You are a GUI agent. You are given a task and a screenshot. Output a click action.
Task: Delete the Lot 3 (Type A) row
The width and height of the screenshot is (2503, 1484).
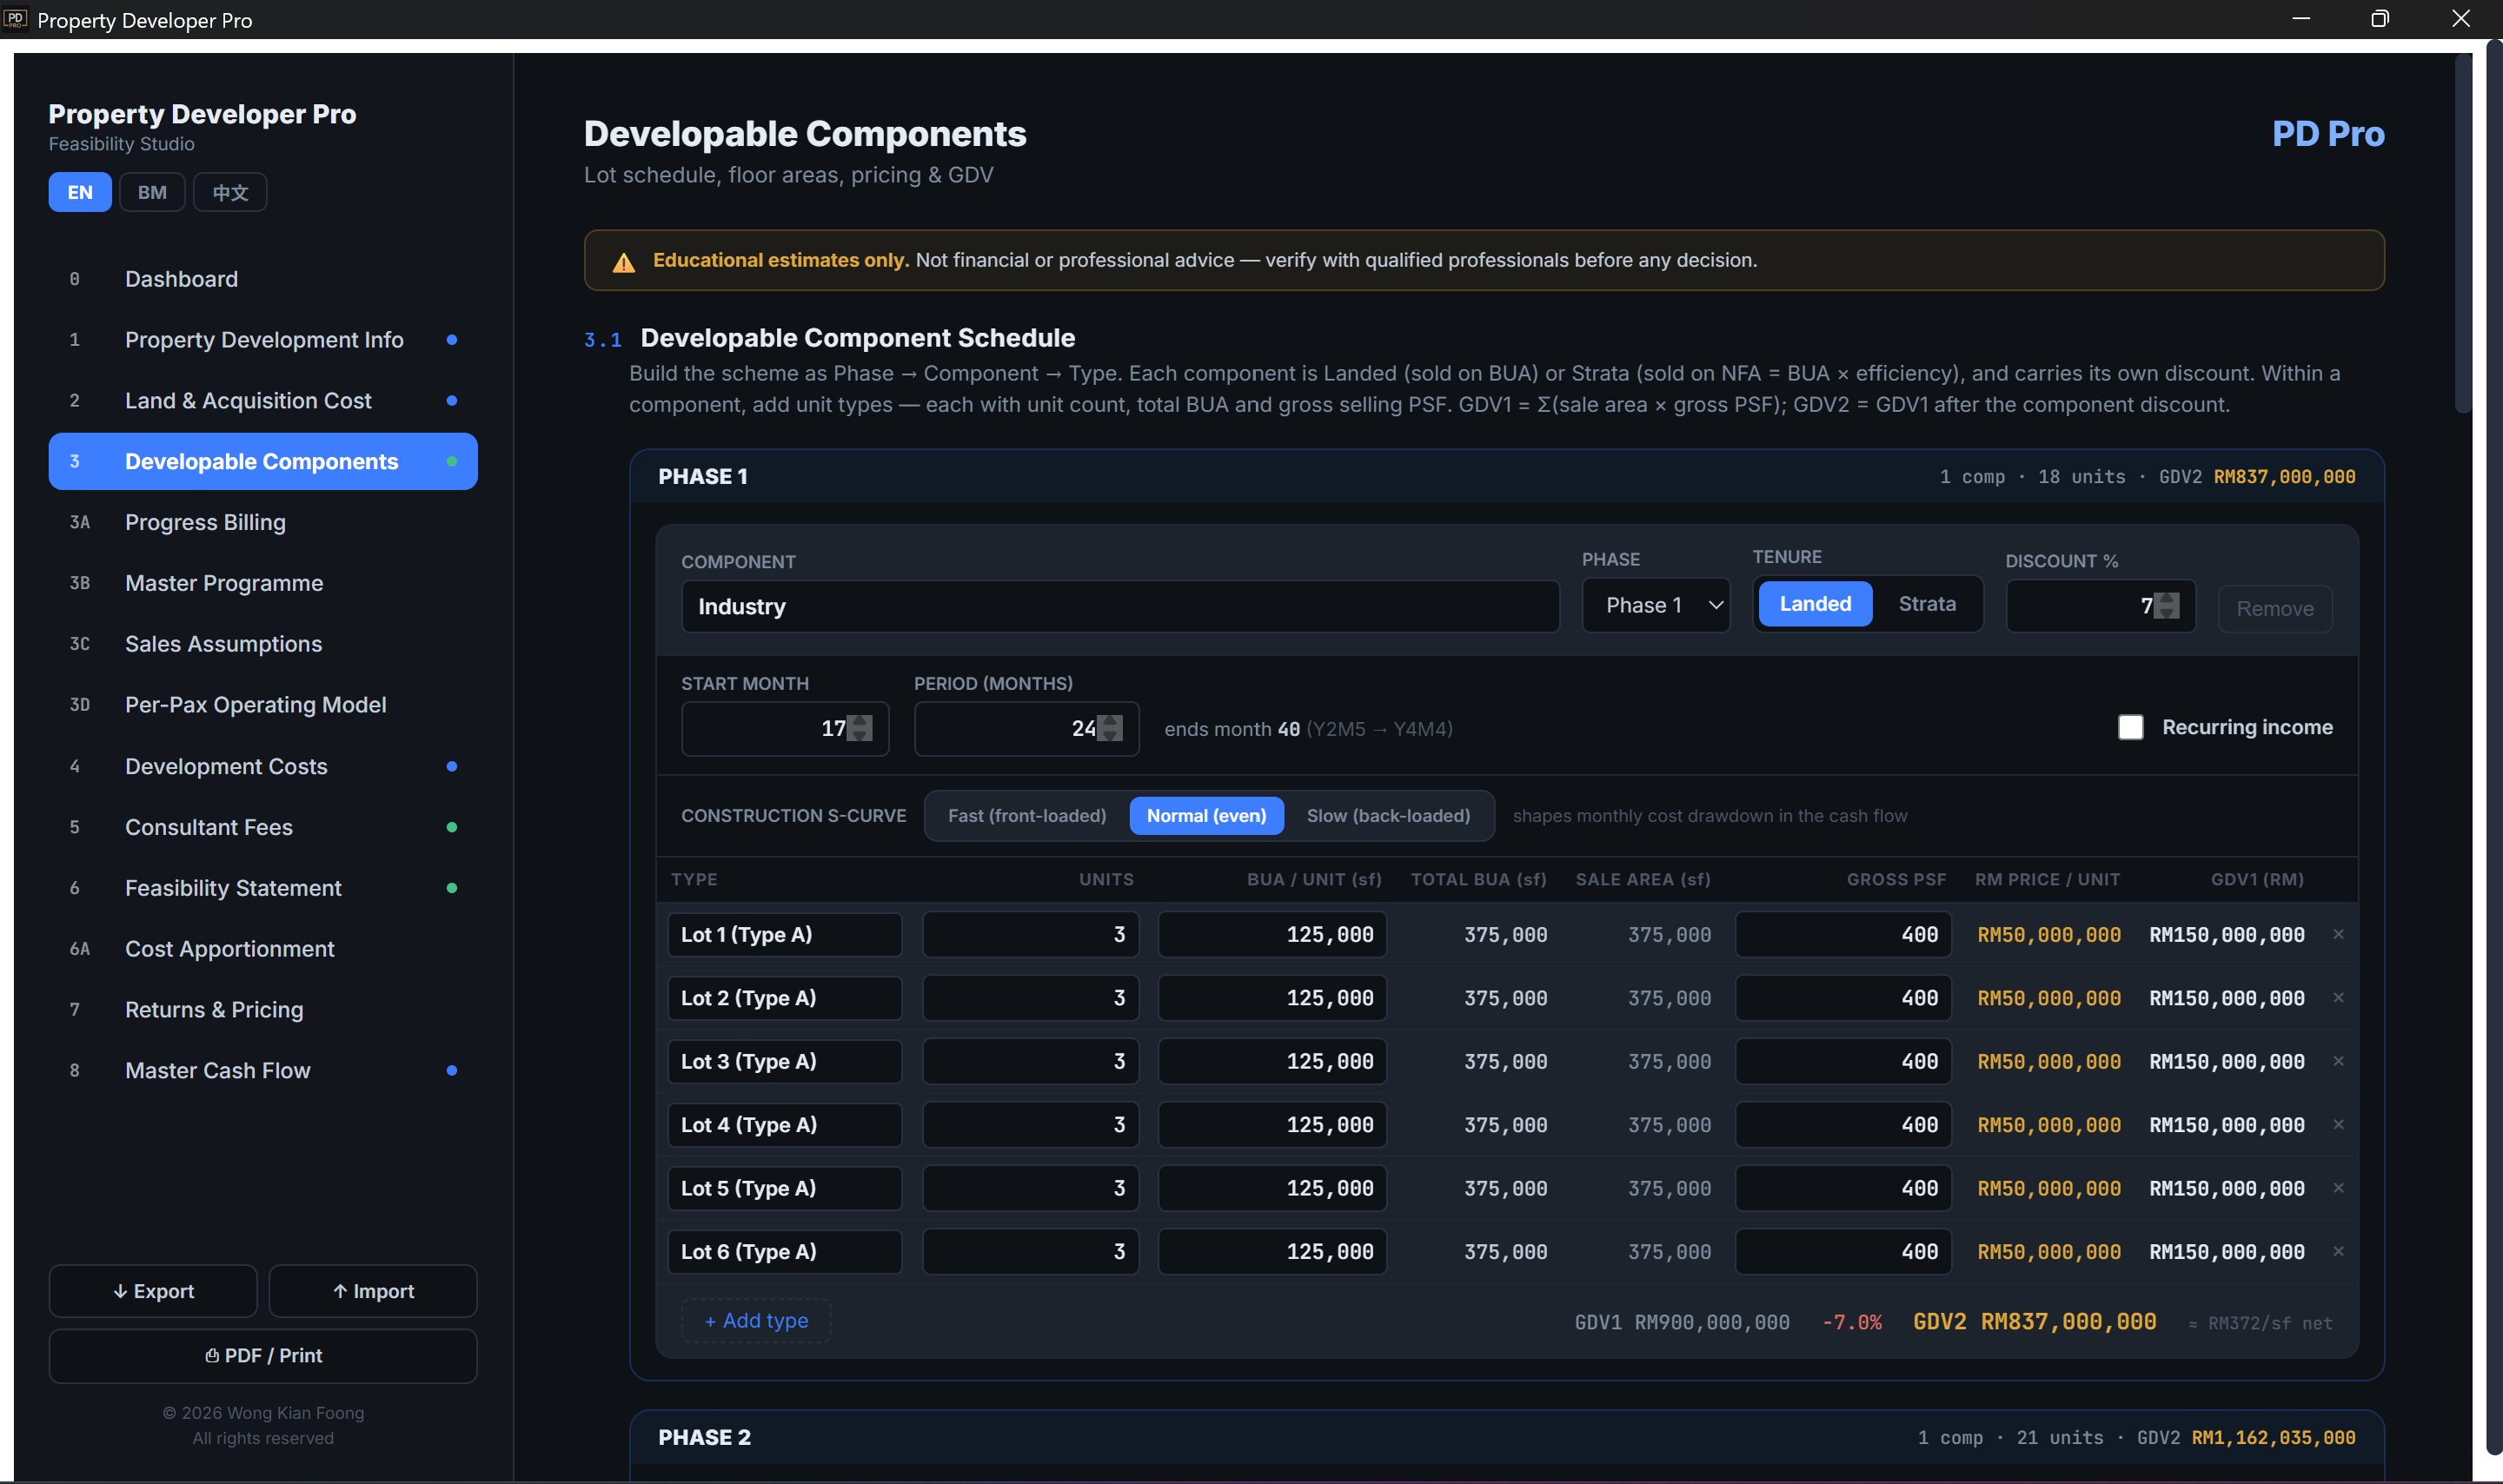click(2338, 1061)
